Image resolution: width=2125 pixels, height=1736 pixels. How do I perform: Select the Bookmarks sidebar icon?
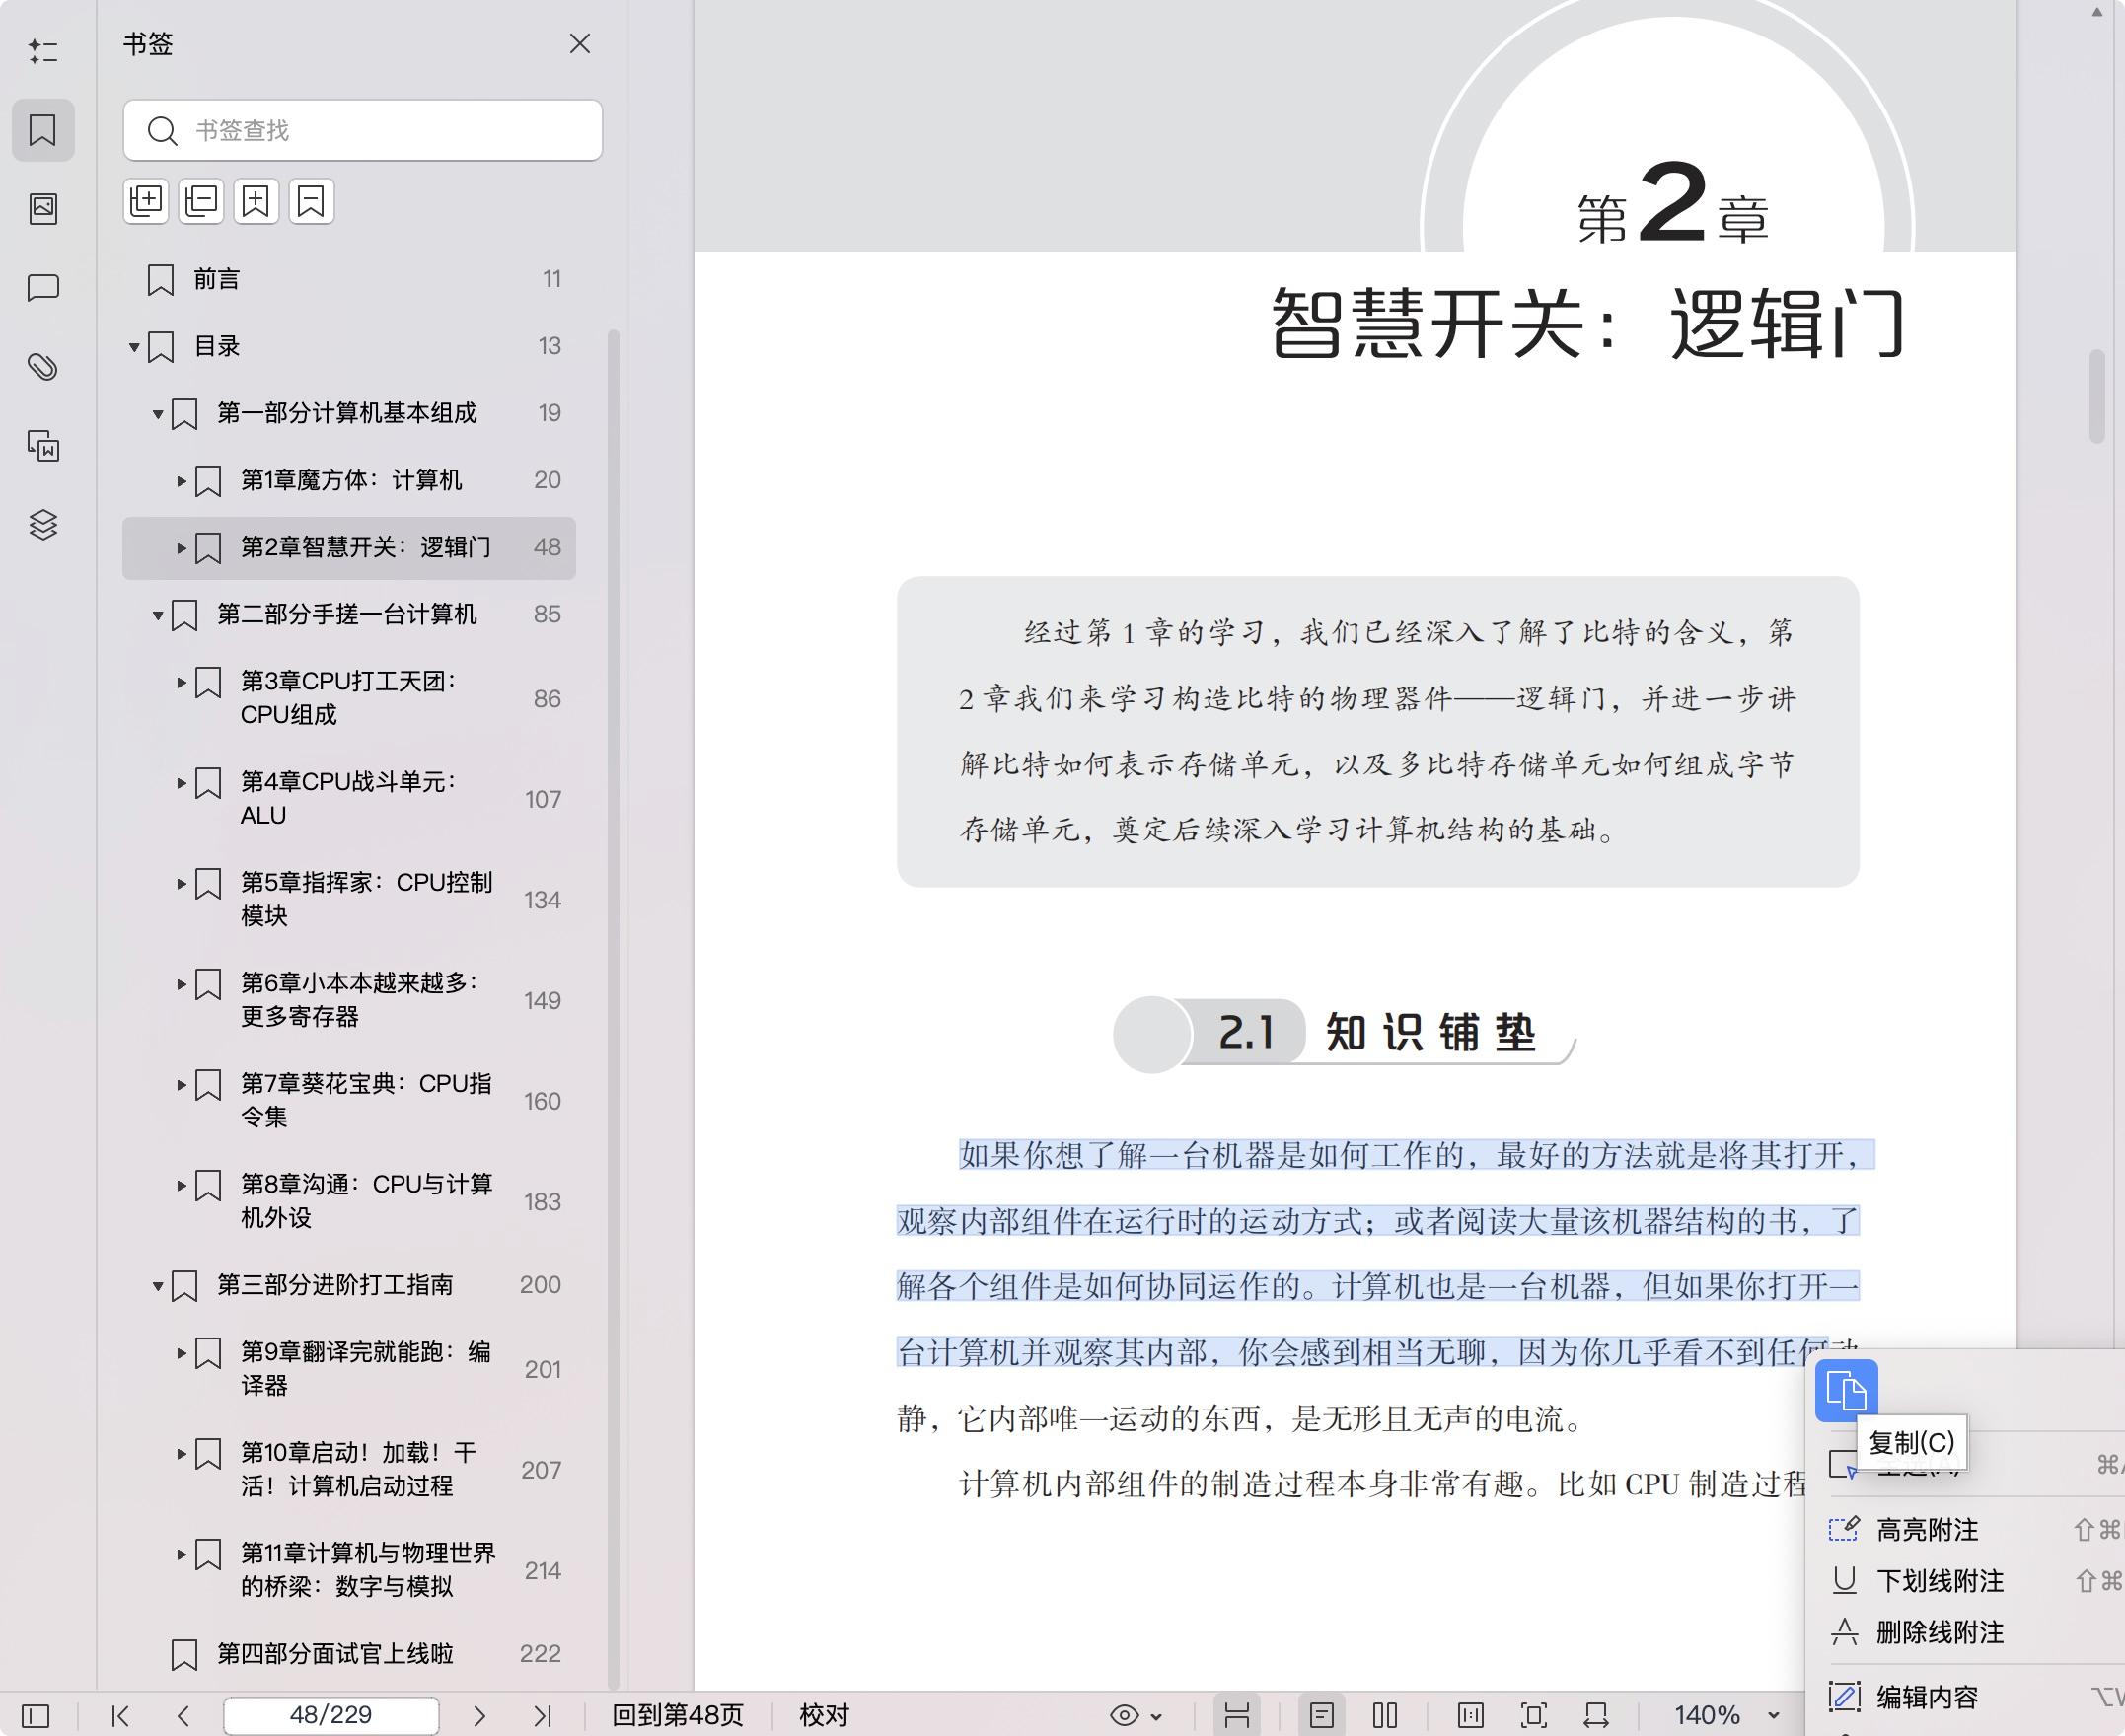pos(43,130)
